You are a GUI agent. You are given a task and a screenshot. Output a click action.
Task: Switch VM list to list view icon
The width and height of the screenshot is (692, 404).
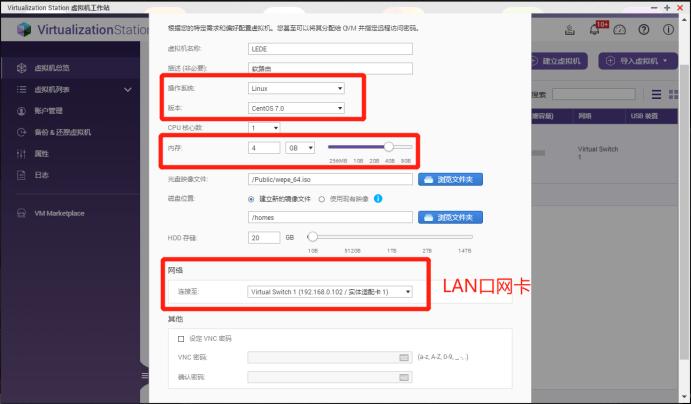pos(656,94)
